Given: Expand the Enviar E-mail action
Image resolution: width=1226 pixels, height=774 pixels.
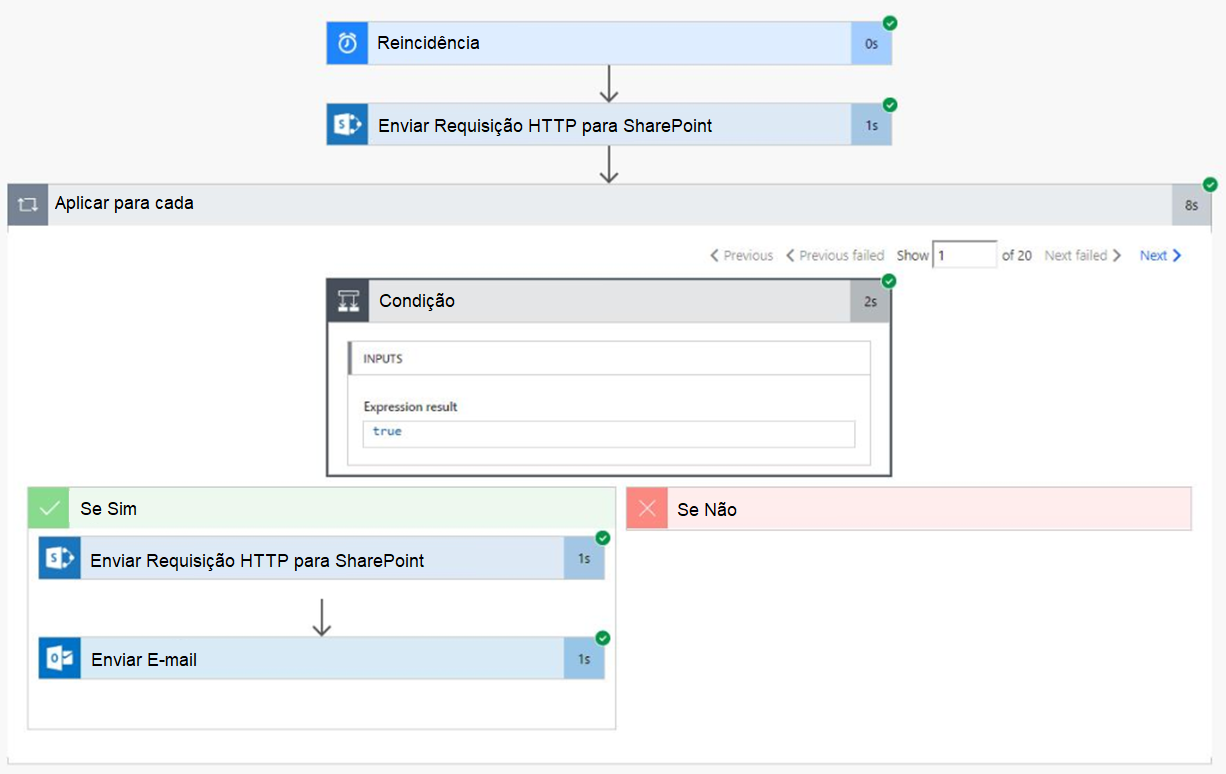Looking at the screenshot, I should click(321, 658).
